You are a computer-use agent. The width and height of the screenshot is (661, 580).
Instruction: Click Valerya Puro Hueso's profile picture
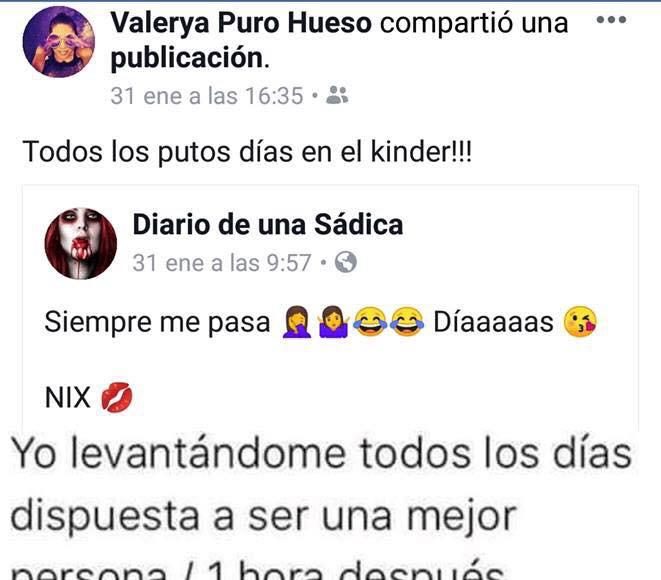point(59,42)
